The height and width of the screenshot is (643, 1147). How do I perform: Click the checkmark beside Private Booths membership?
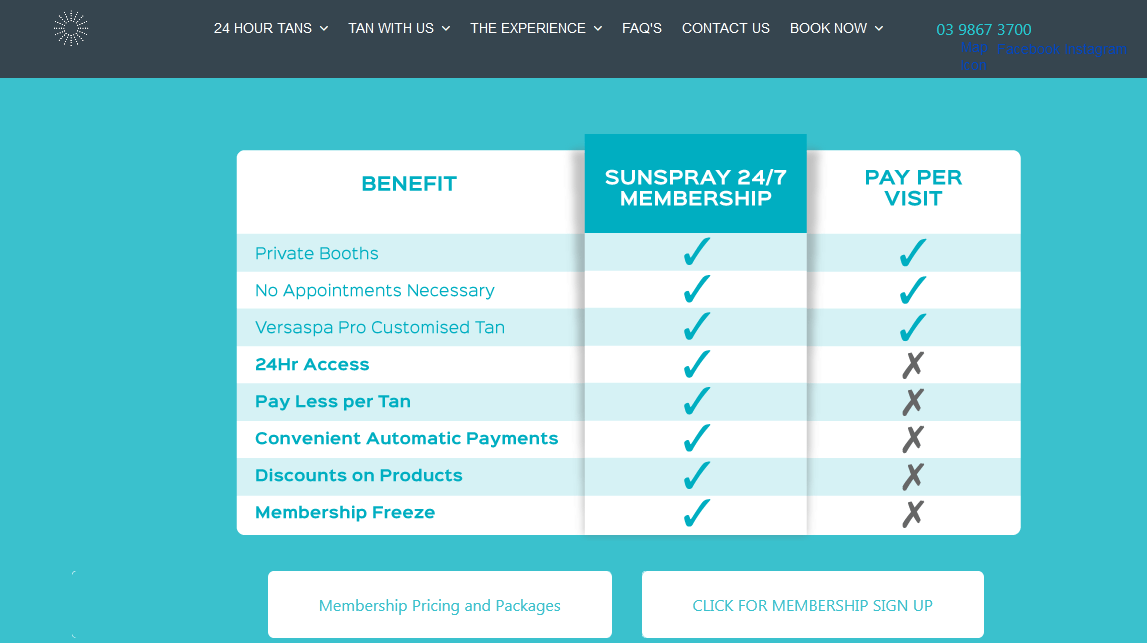[x=695, y=253]
